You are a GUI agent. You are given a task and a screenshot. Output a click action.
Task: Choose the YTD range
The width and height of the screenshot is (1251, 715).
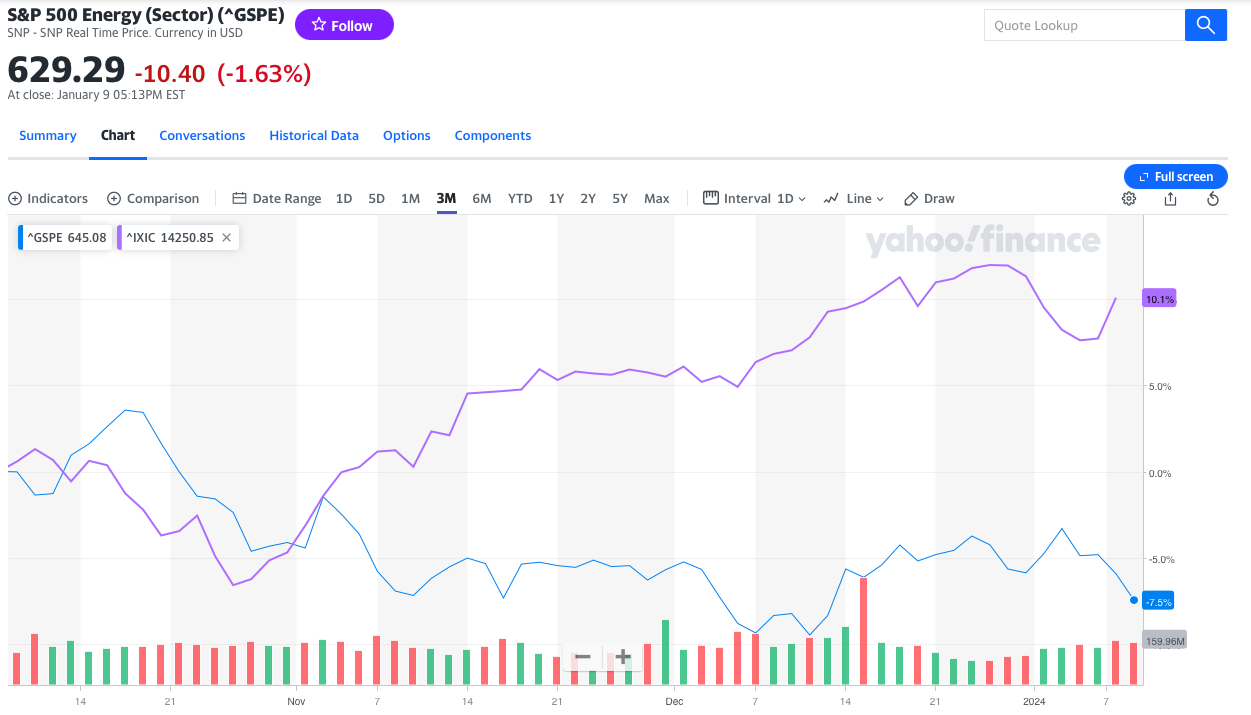coord(520,199)
